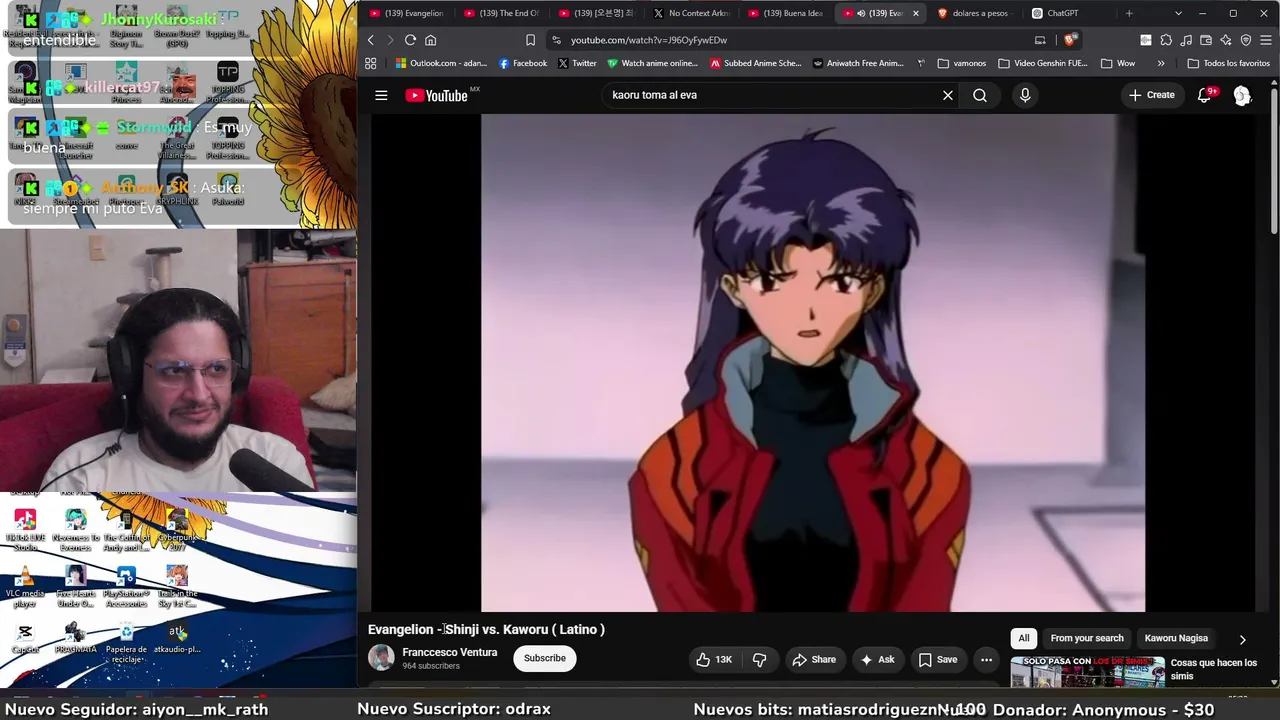Open the Aniwatch Free Anim... bookmark
This screenshot has height=720, width=1280.
tap(858, 63)
